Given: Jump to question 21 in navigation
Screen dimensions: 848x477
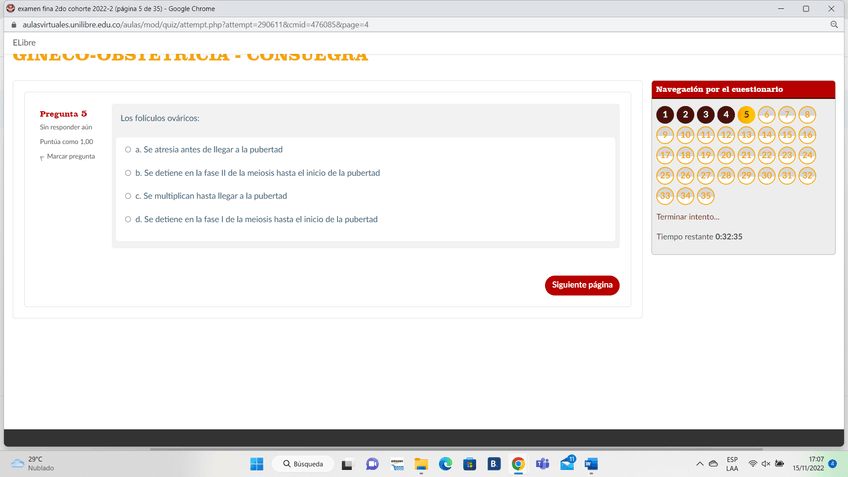Looking at the screenshot, I should pyautogui.click(x=746, y=155).
